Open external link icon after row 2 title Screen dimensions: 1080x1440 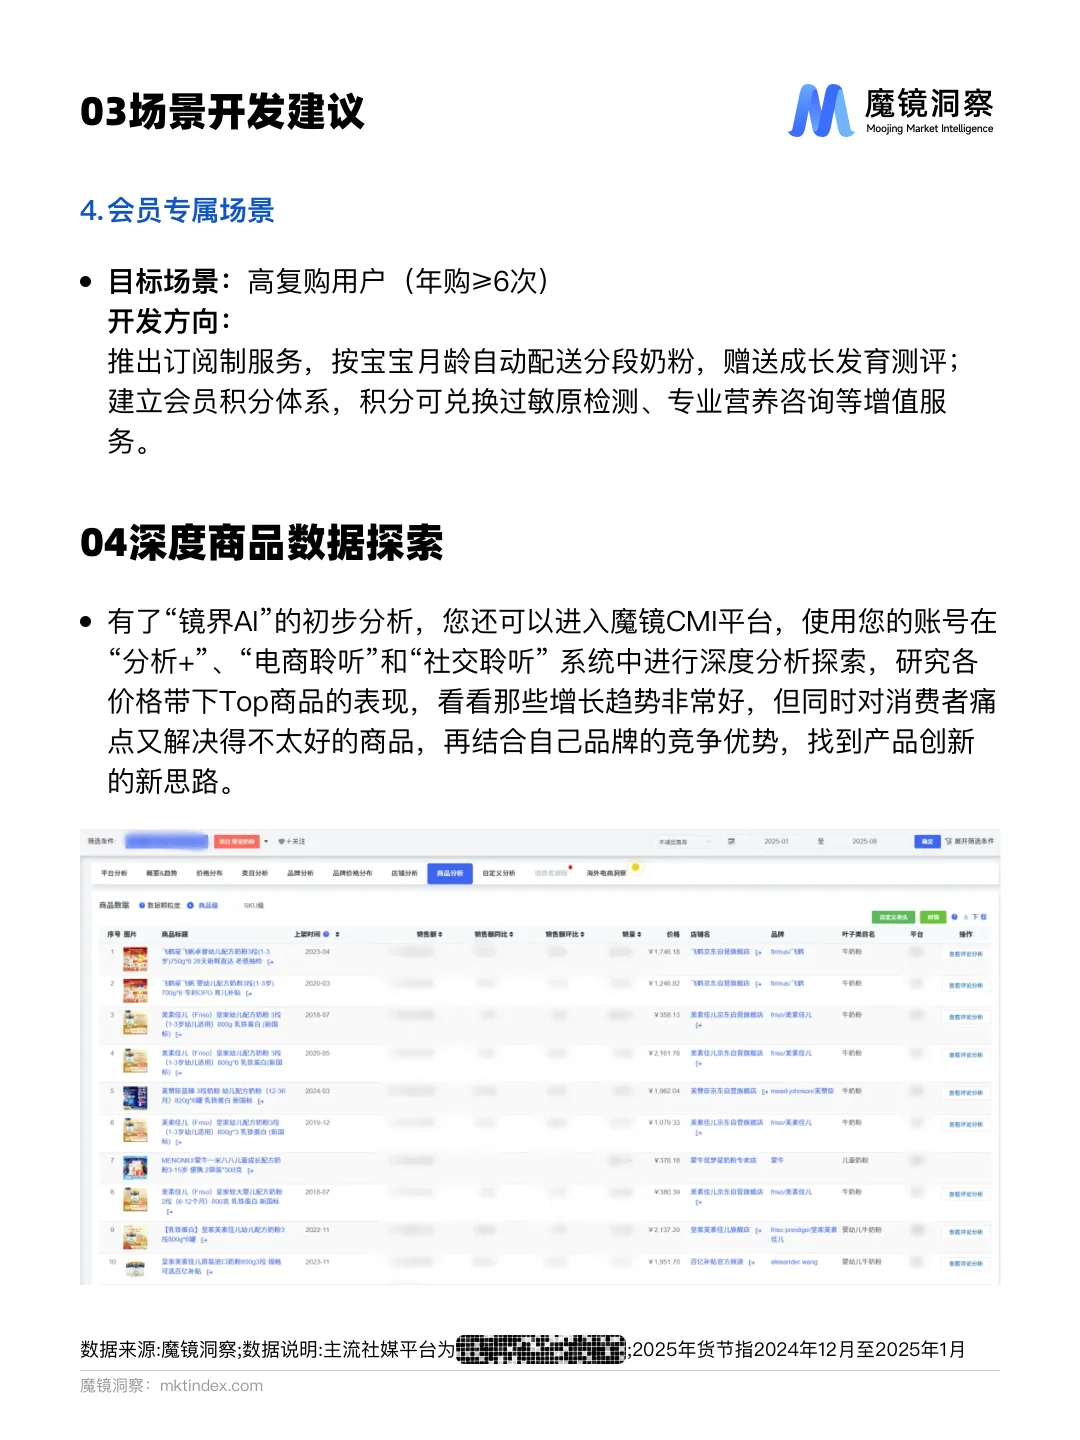pos(248,994)
